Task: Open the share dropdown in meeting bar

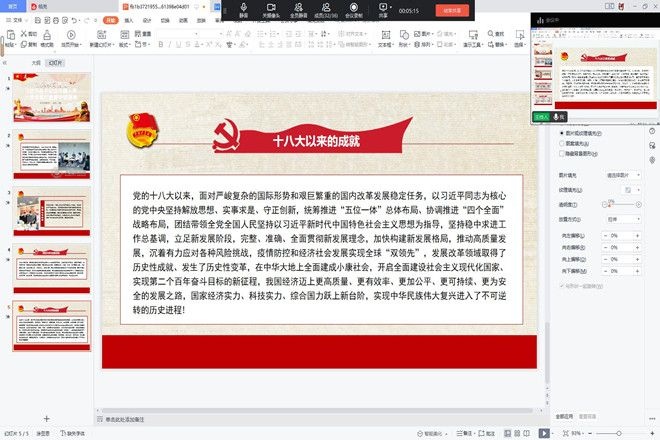Action: 384,10
